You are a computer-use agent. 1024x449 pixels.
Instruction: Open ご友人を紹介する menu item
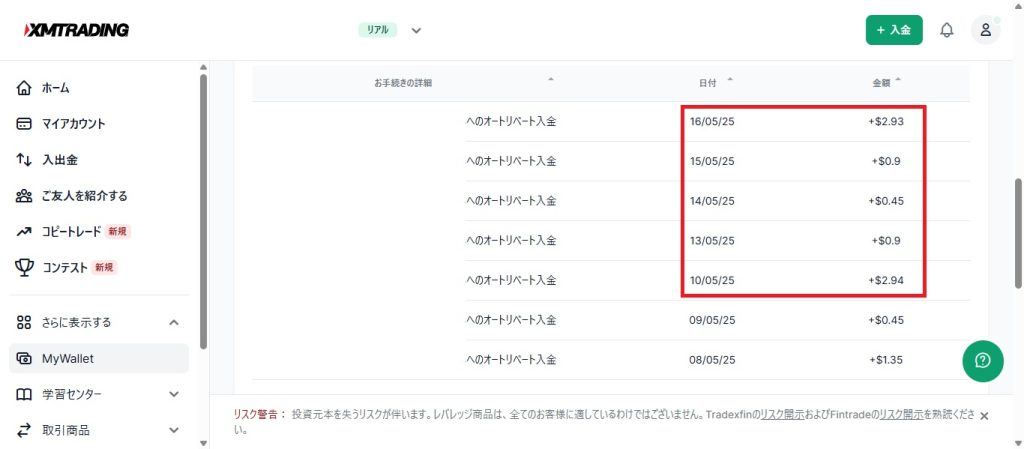pos(84,196)
